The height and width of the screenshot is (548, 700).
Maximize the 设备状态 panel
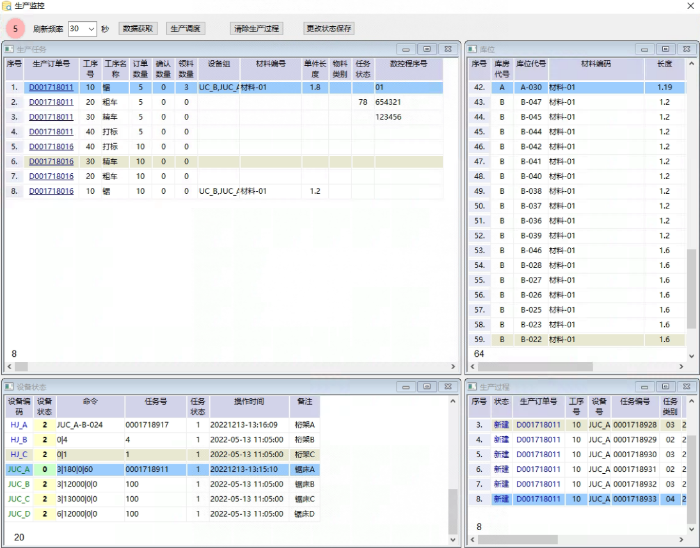(x=427, y=385)
